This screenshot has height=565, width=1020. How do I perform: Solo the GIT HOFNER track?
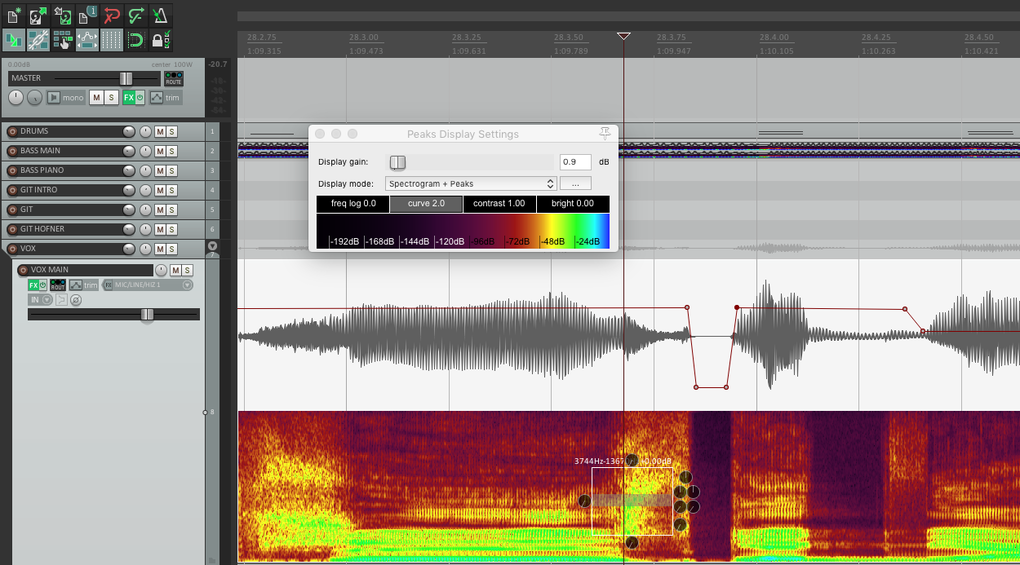point(172,229)
